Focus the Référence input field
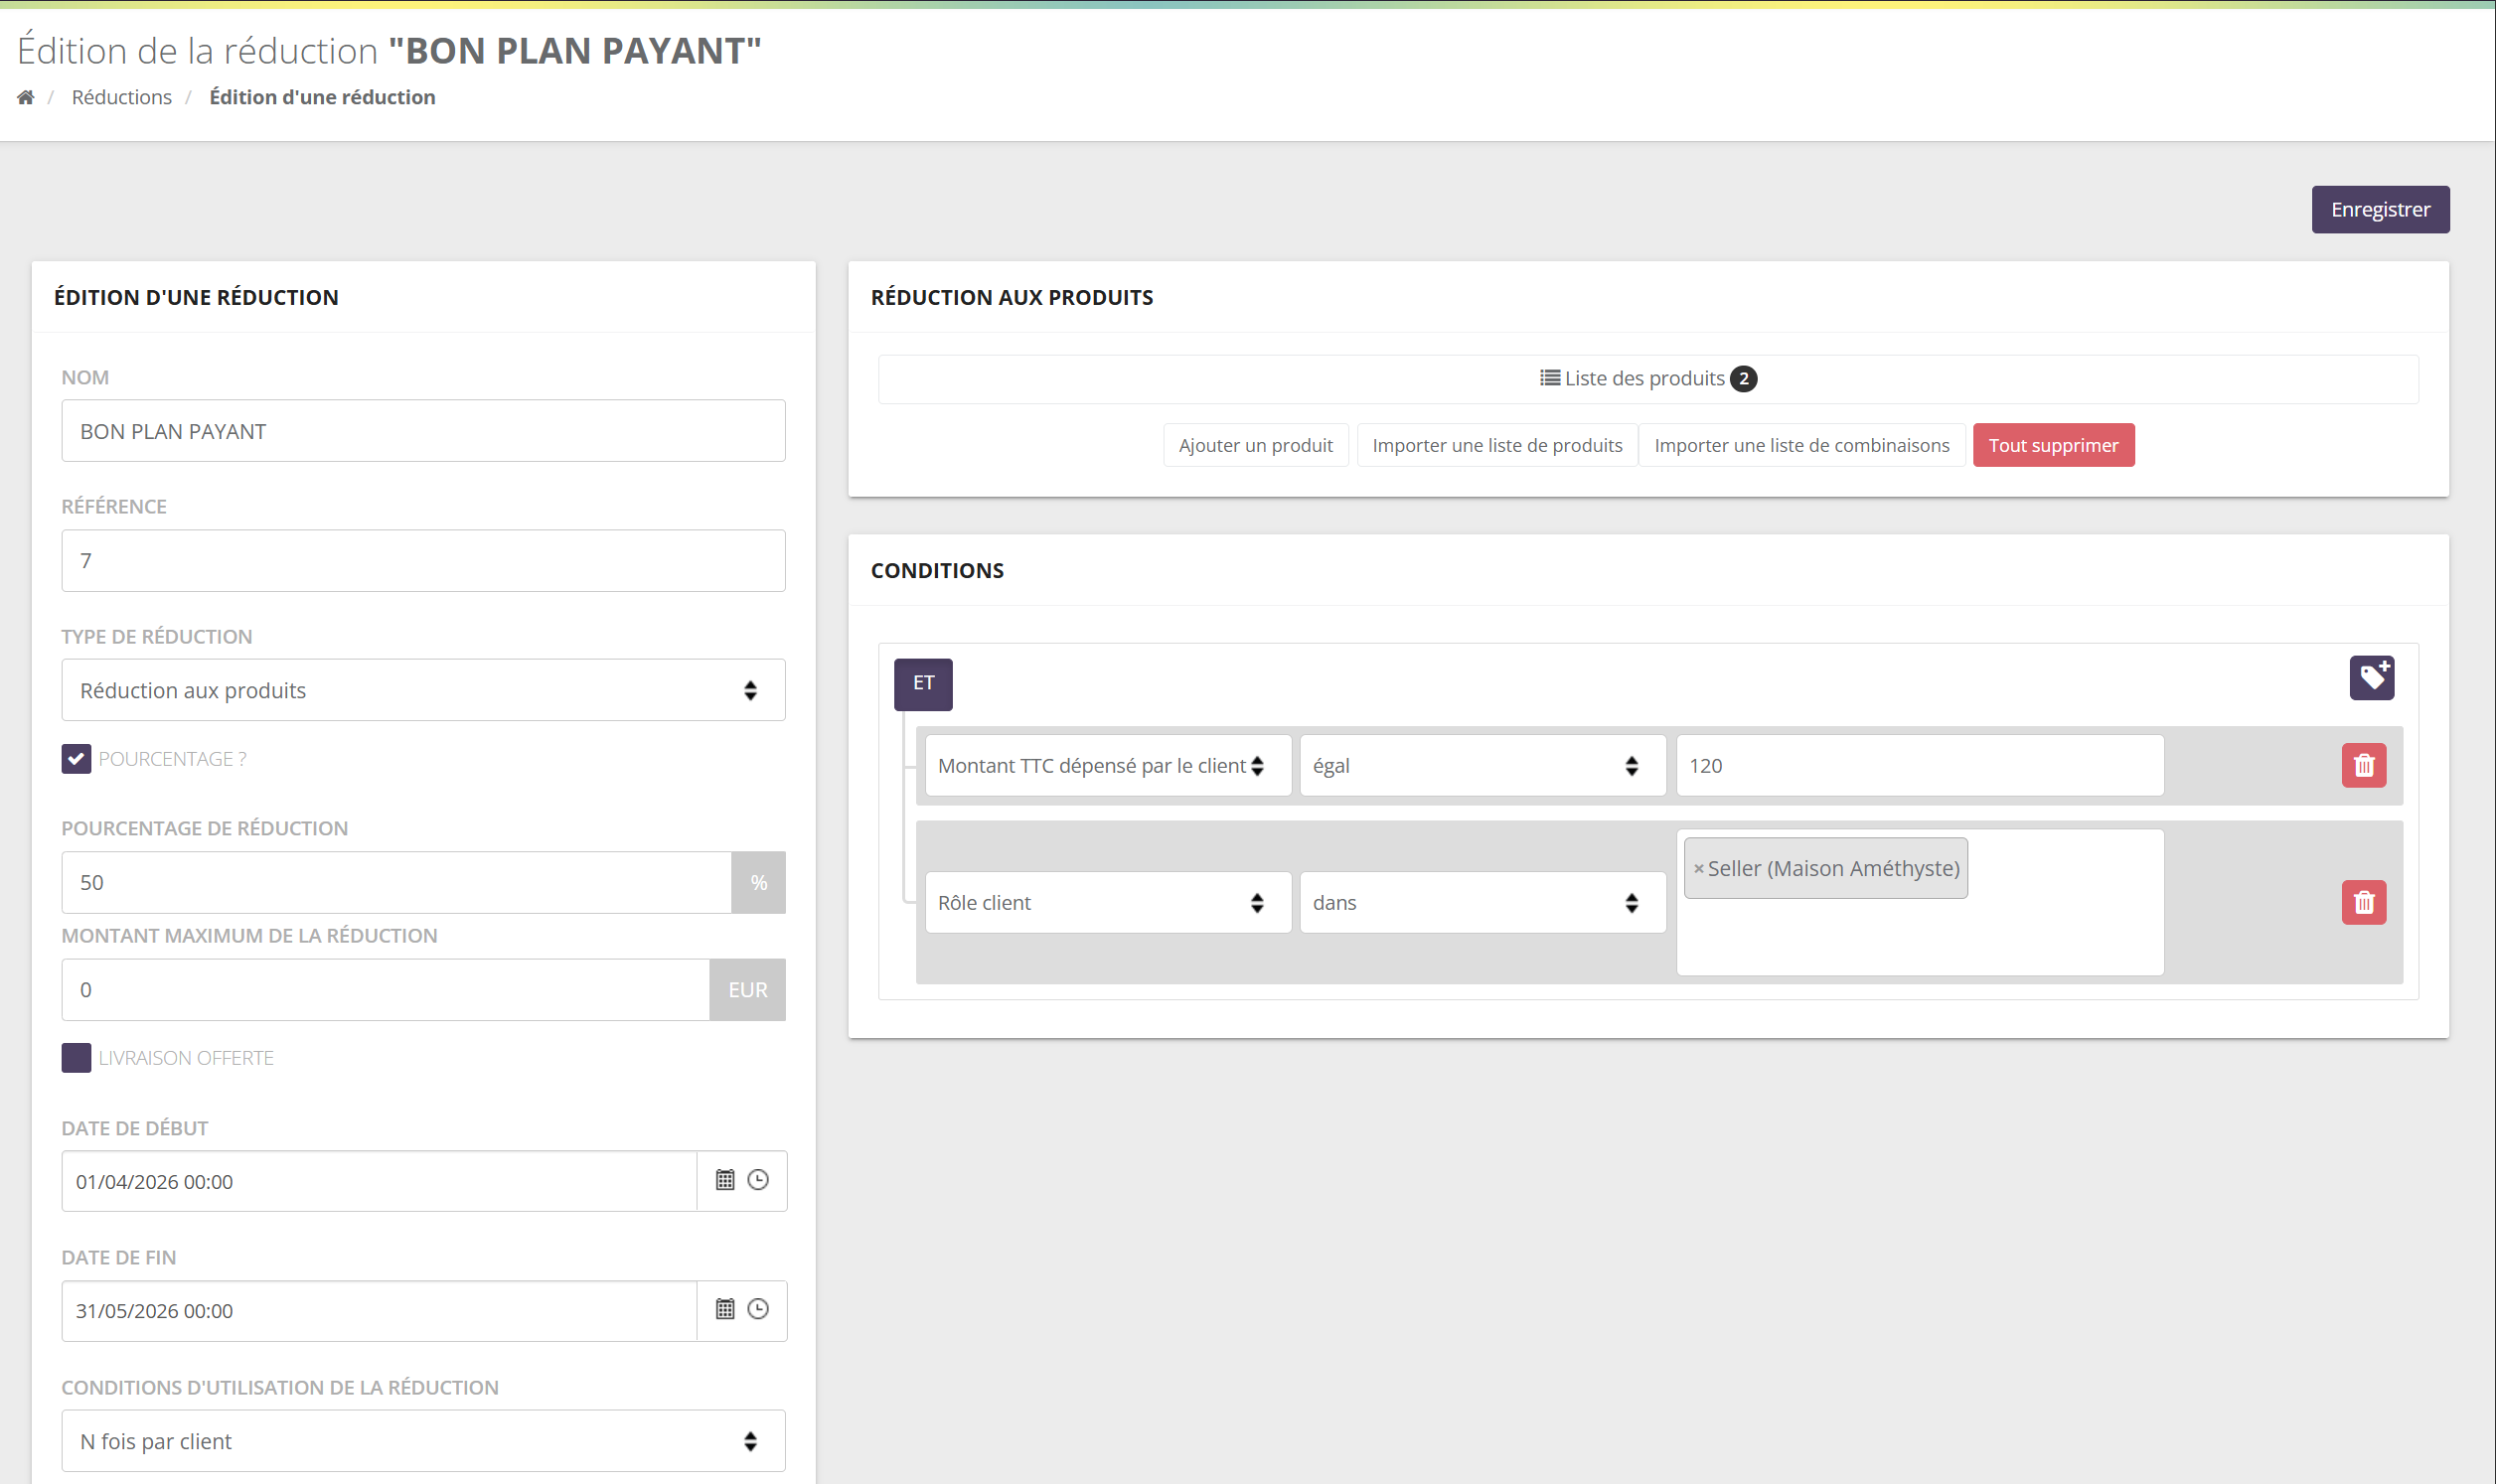Viewport: 2496px width, 1484px height. (423, 561)
